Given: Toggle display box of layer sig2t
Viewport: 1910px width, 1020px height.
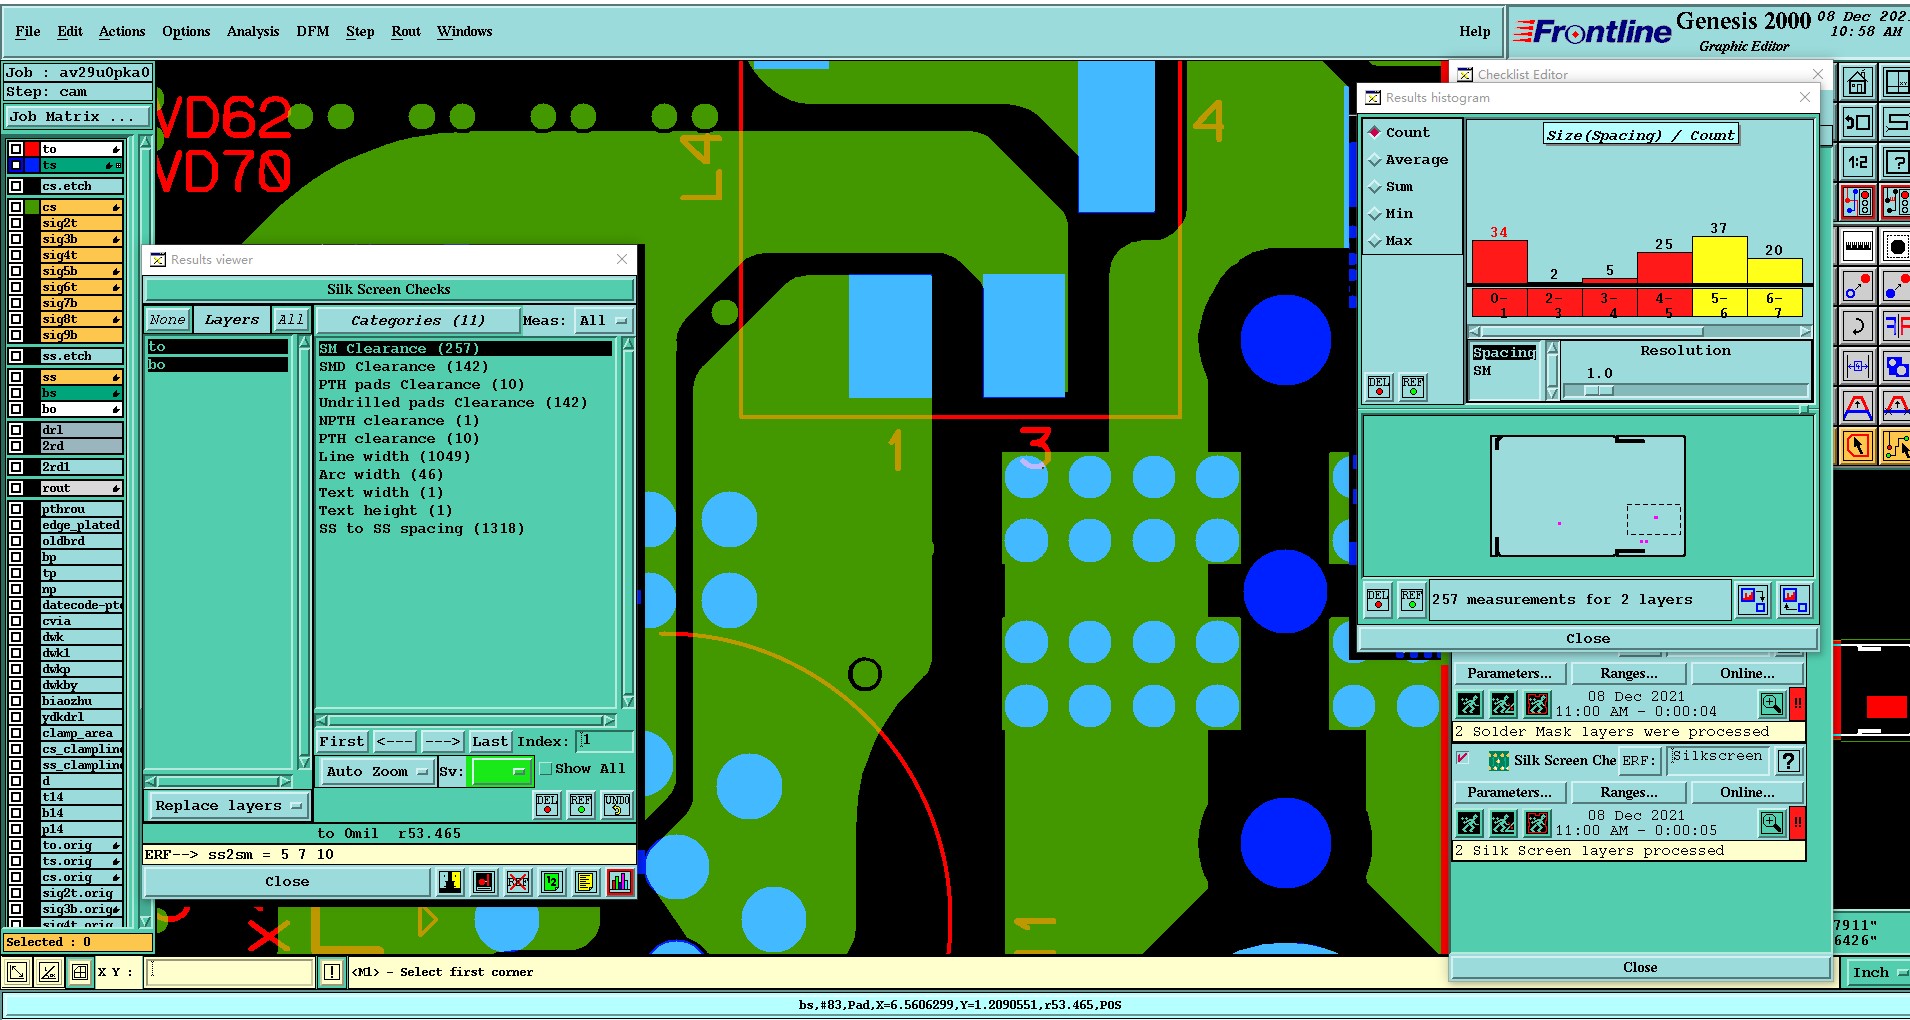Looking at the screenshot, I should [x=16, y=223].
